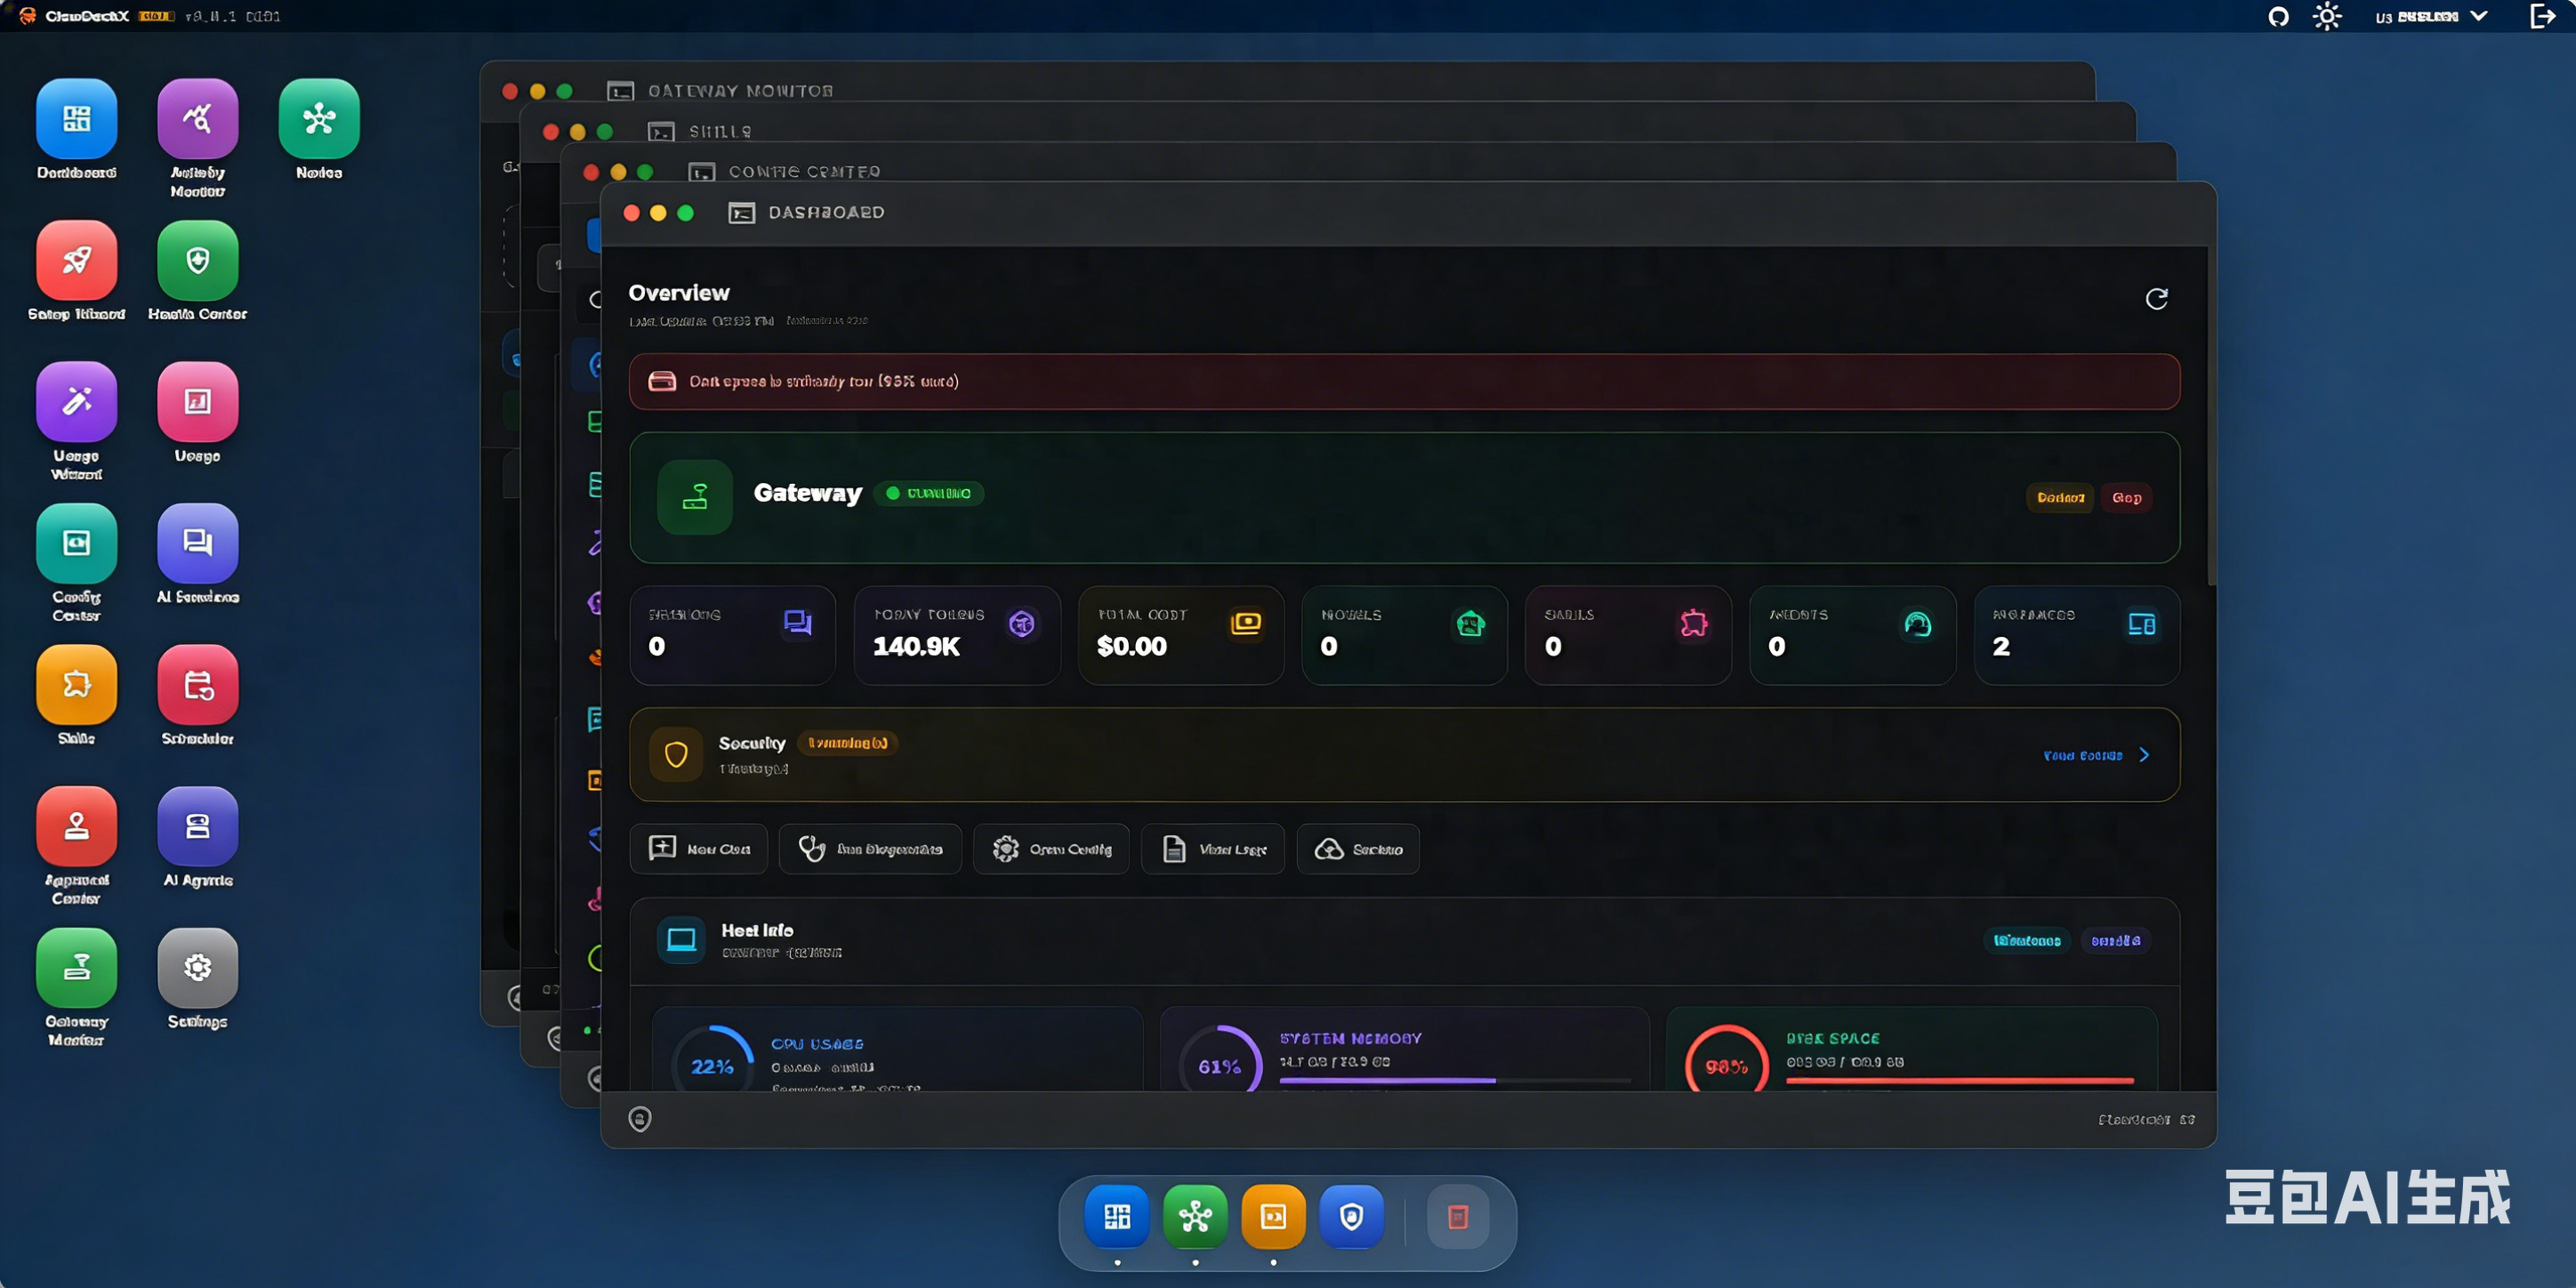The width and height of the screenshot is (2576, 1288).
Task: Bring the Gateway Monitor window forward
Action: pos(740,91)
